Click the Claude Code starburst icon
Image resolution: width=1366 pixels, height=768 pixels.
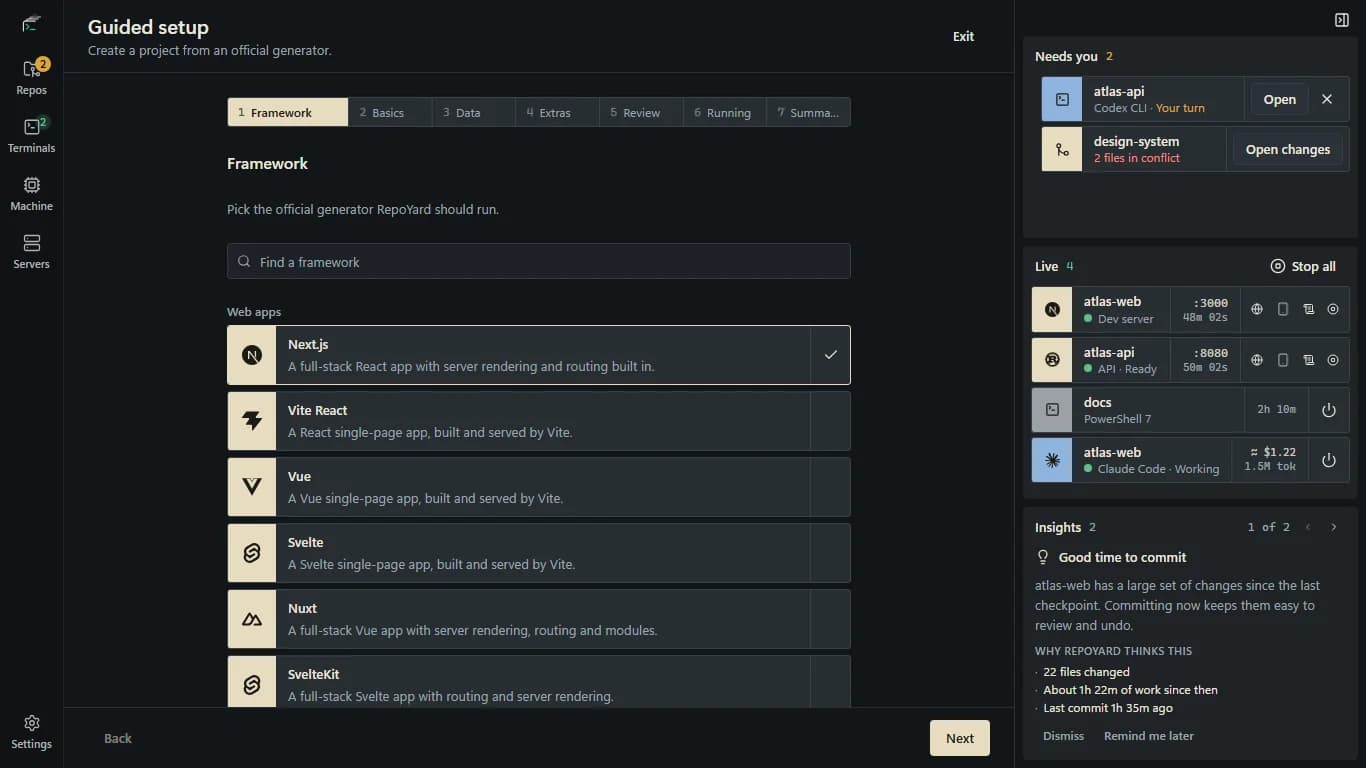click(1052, 460)
